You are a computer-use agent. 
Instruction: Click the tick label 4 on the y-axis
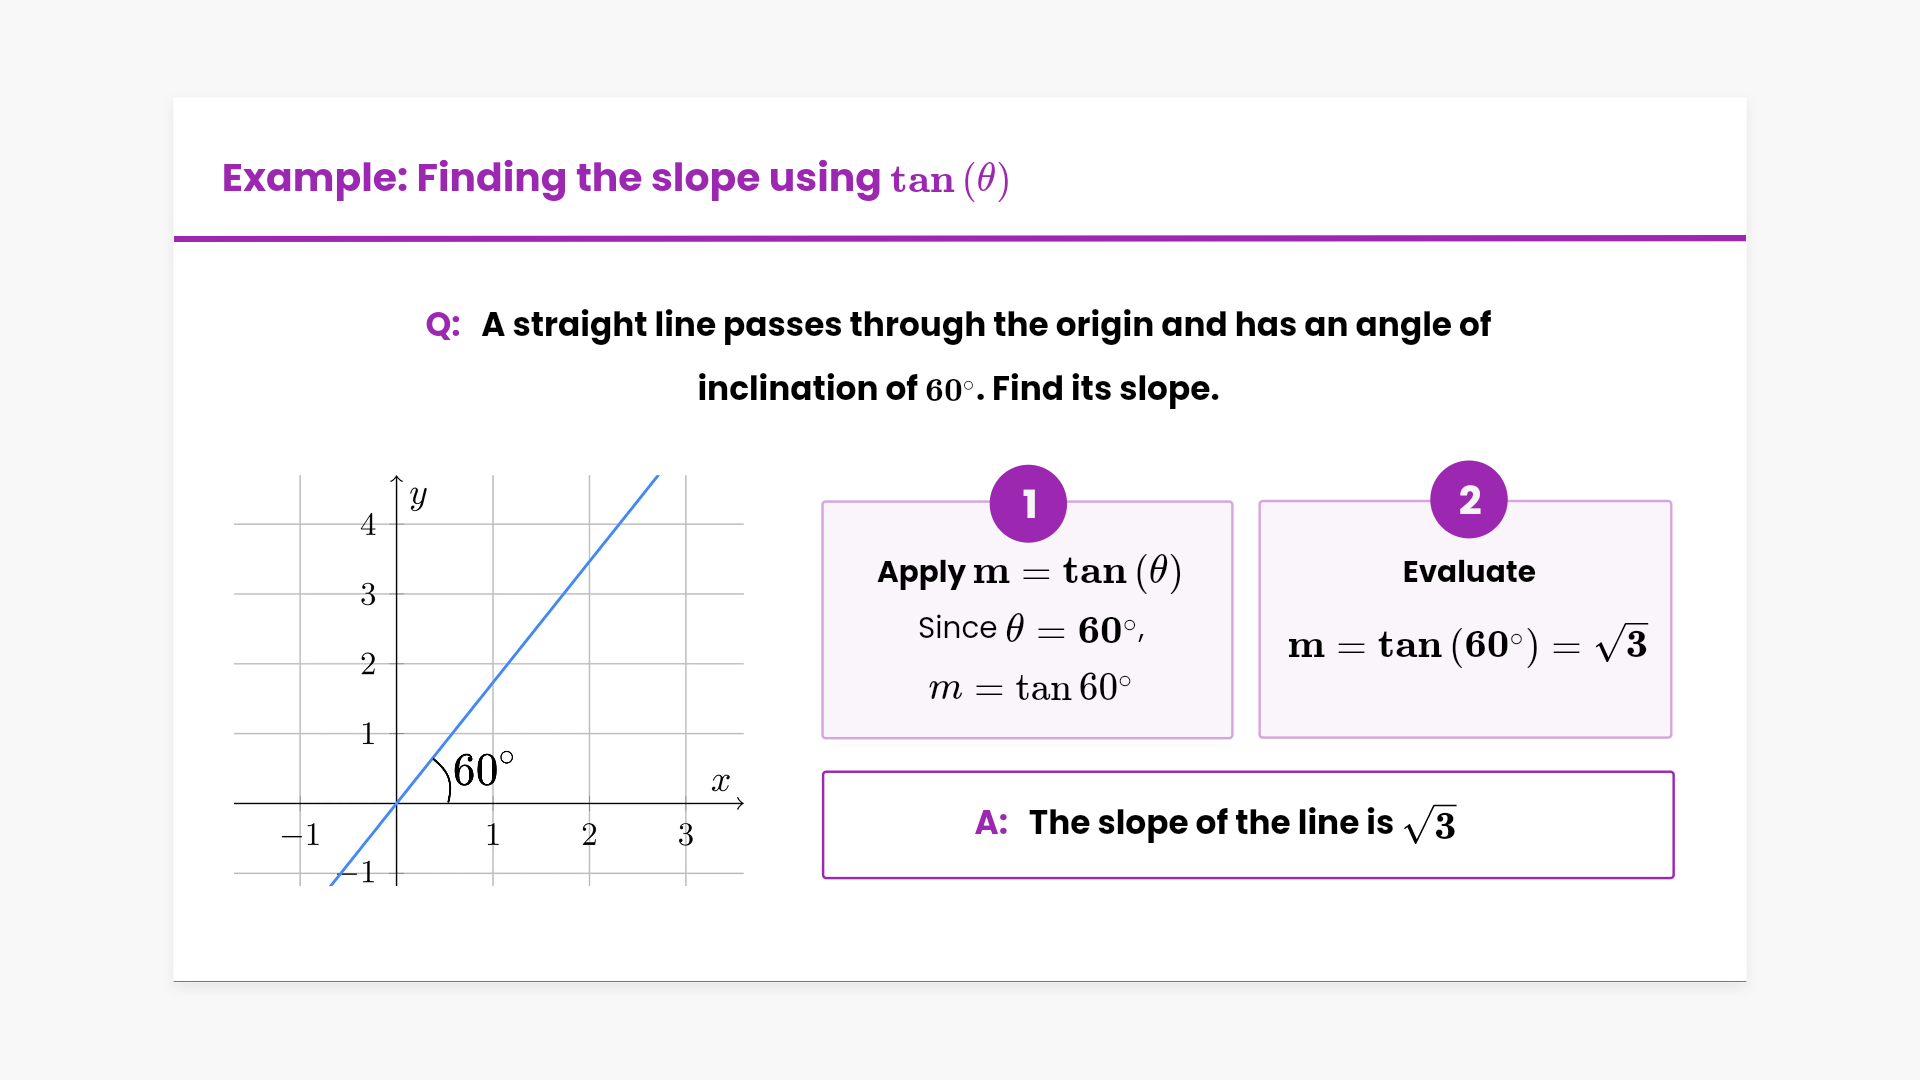pyautogui.click(x=368, y=525)
